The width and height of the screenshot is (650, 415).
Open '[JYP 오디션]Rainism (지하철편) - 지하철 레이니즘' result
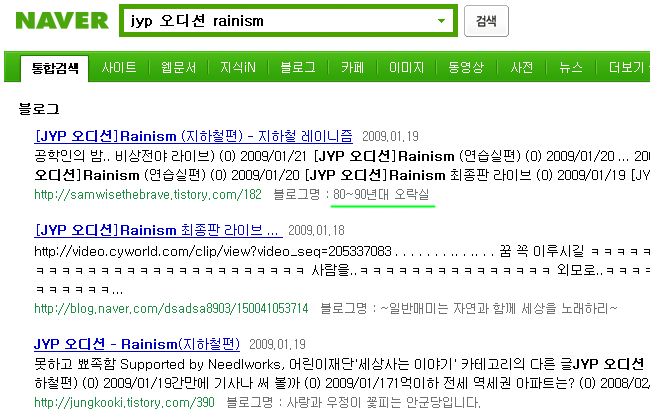pos(193,136)
